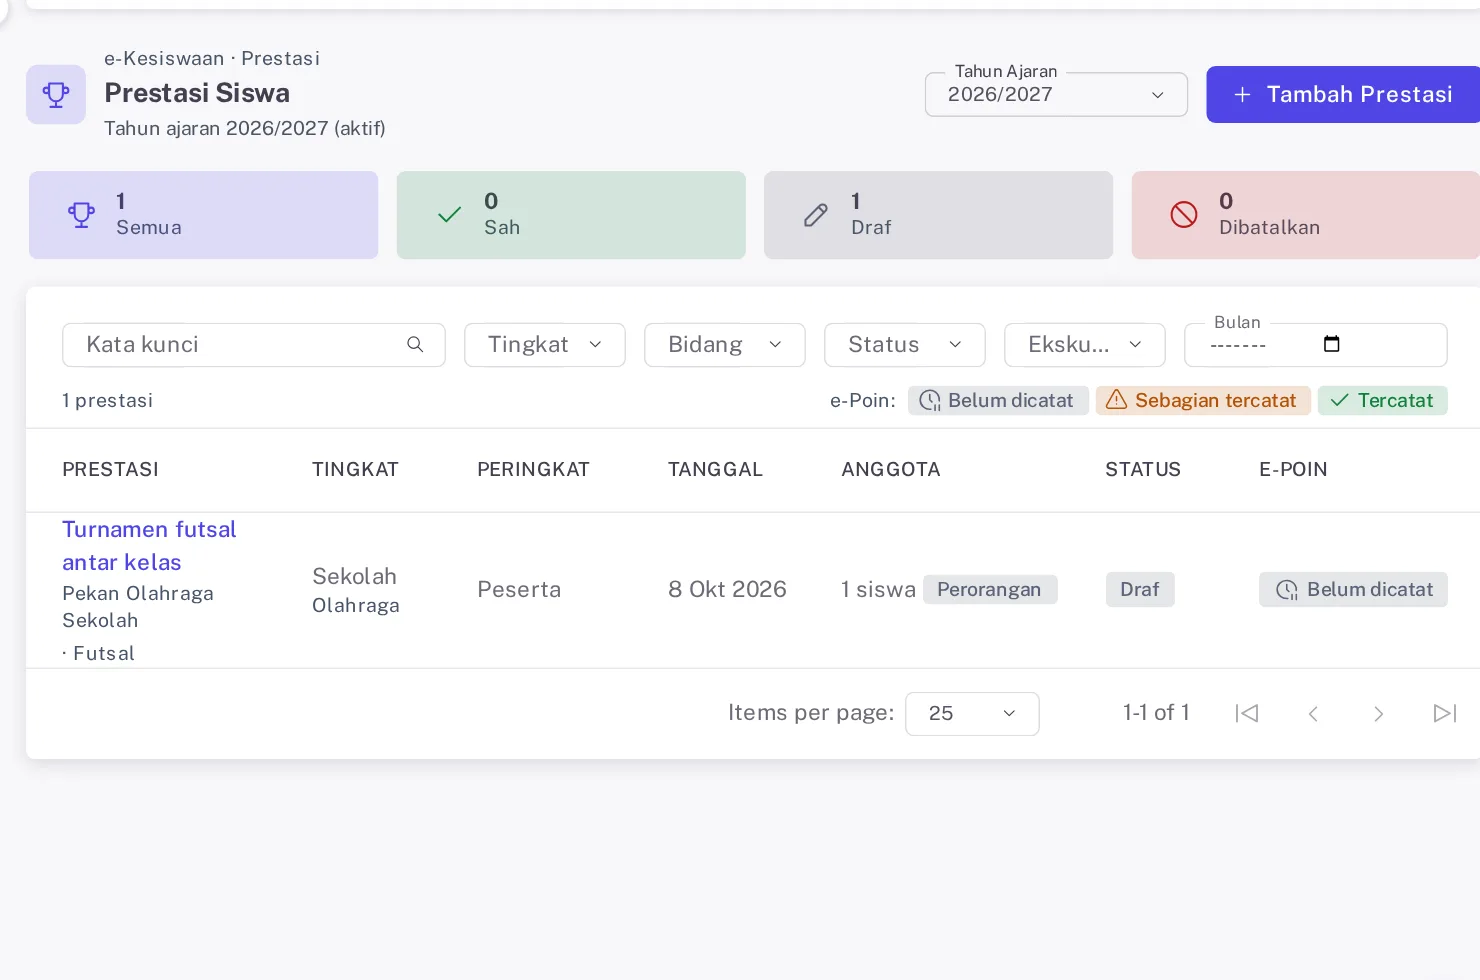Expand the Bidang filter dropdown
The width and height of the screenshot is (1480, 980).
point(725,345)
